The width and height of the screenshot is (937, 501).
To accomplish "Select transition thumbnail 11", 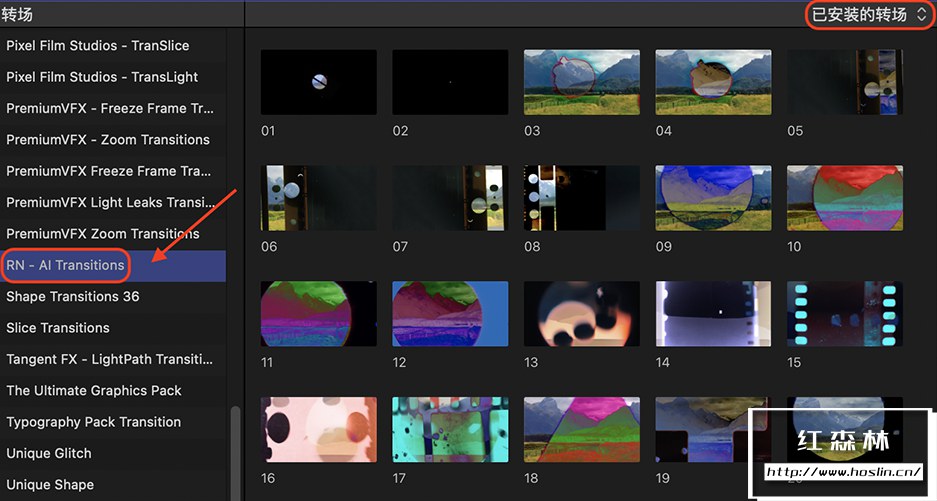I will 319,314.
